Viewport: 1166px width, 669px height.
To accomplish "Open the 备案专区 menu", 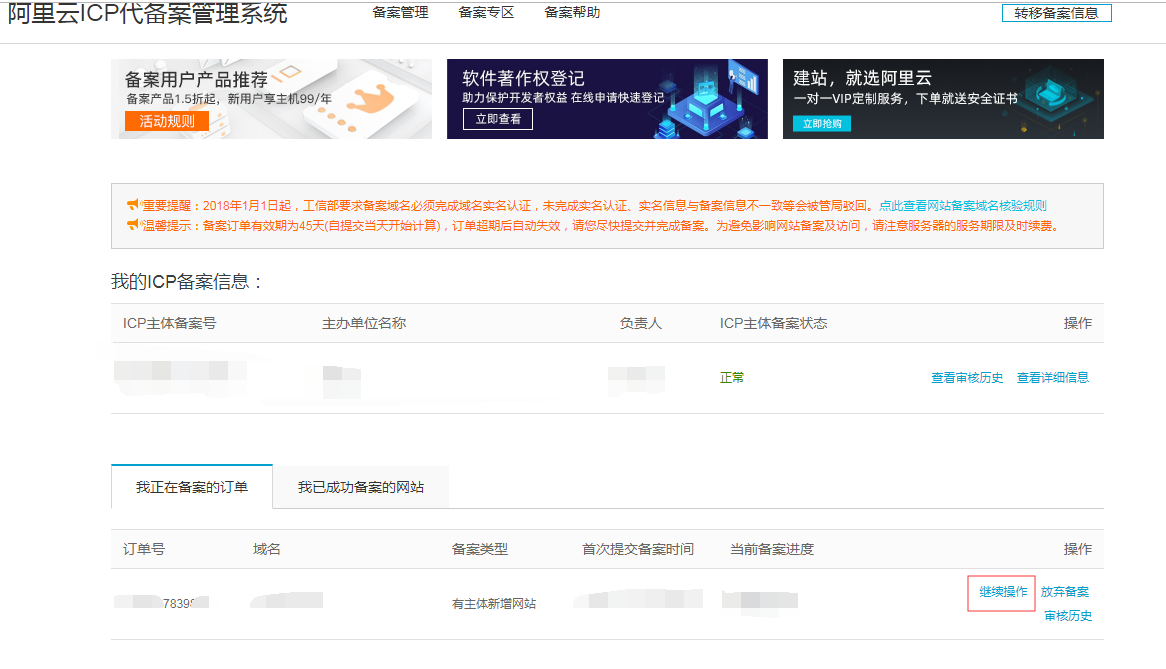I will click(486, 13).
